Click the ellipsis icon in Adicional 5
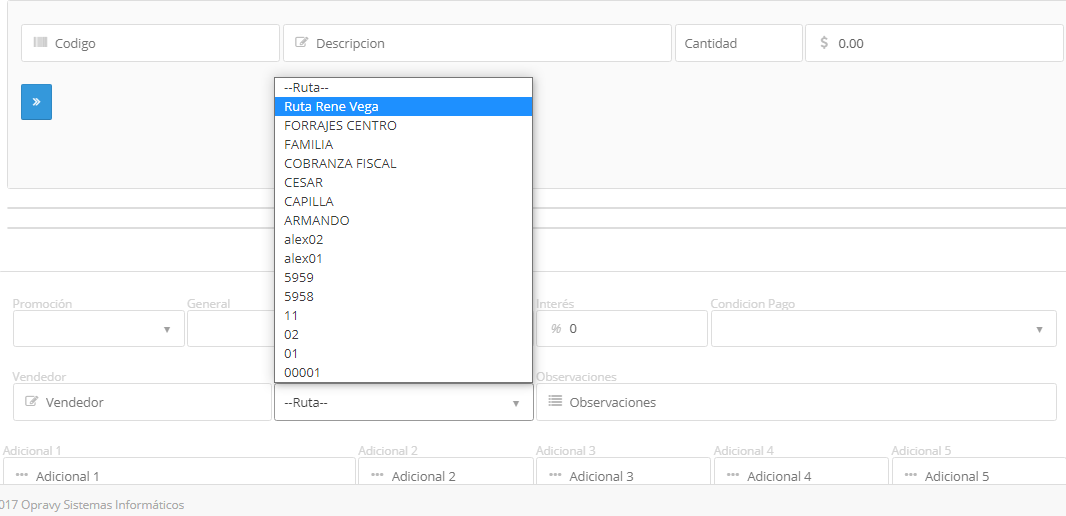The image size is (1066, 516). coord(910,475)
